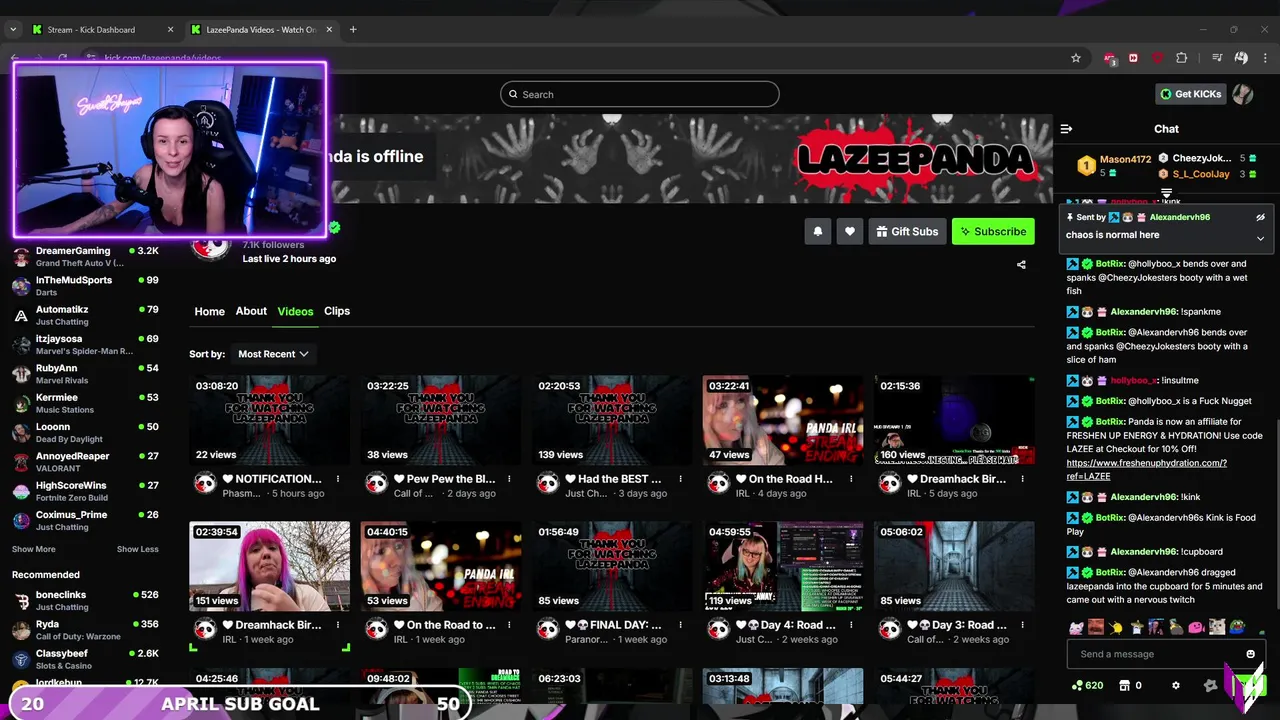Click the white cat face emote
1280x720 pixels.
click(1216, 627)
